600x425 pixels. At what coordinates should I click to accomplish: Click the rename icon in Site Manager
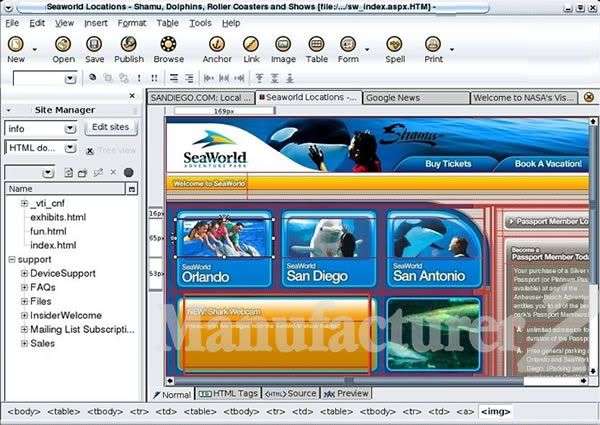(98, 173)
